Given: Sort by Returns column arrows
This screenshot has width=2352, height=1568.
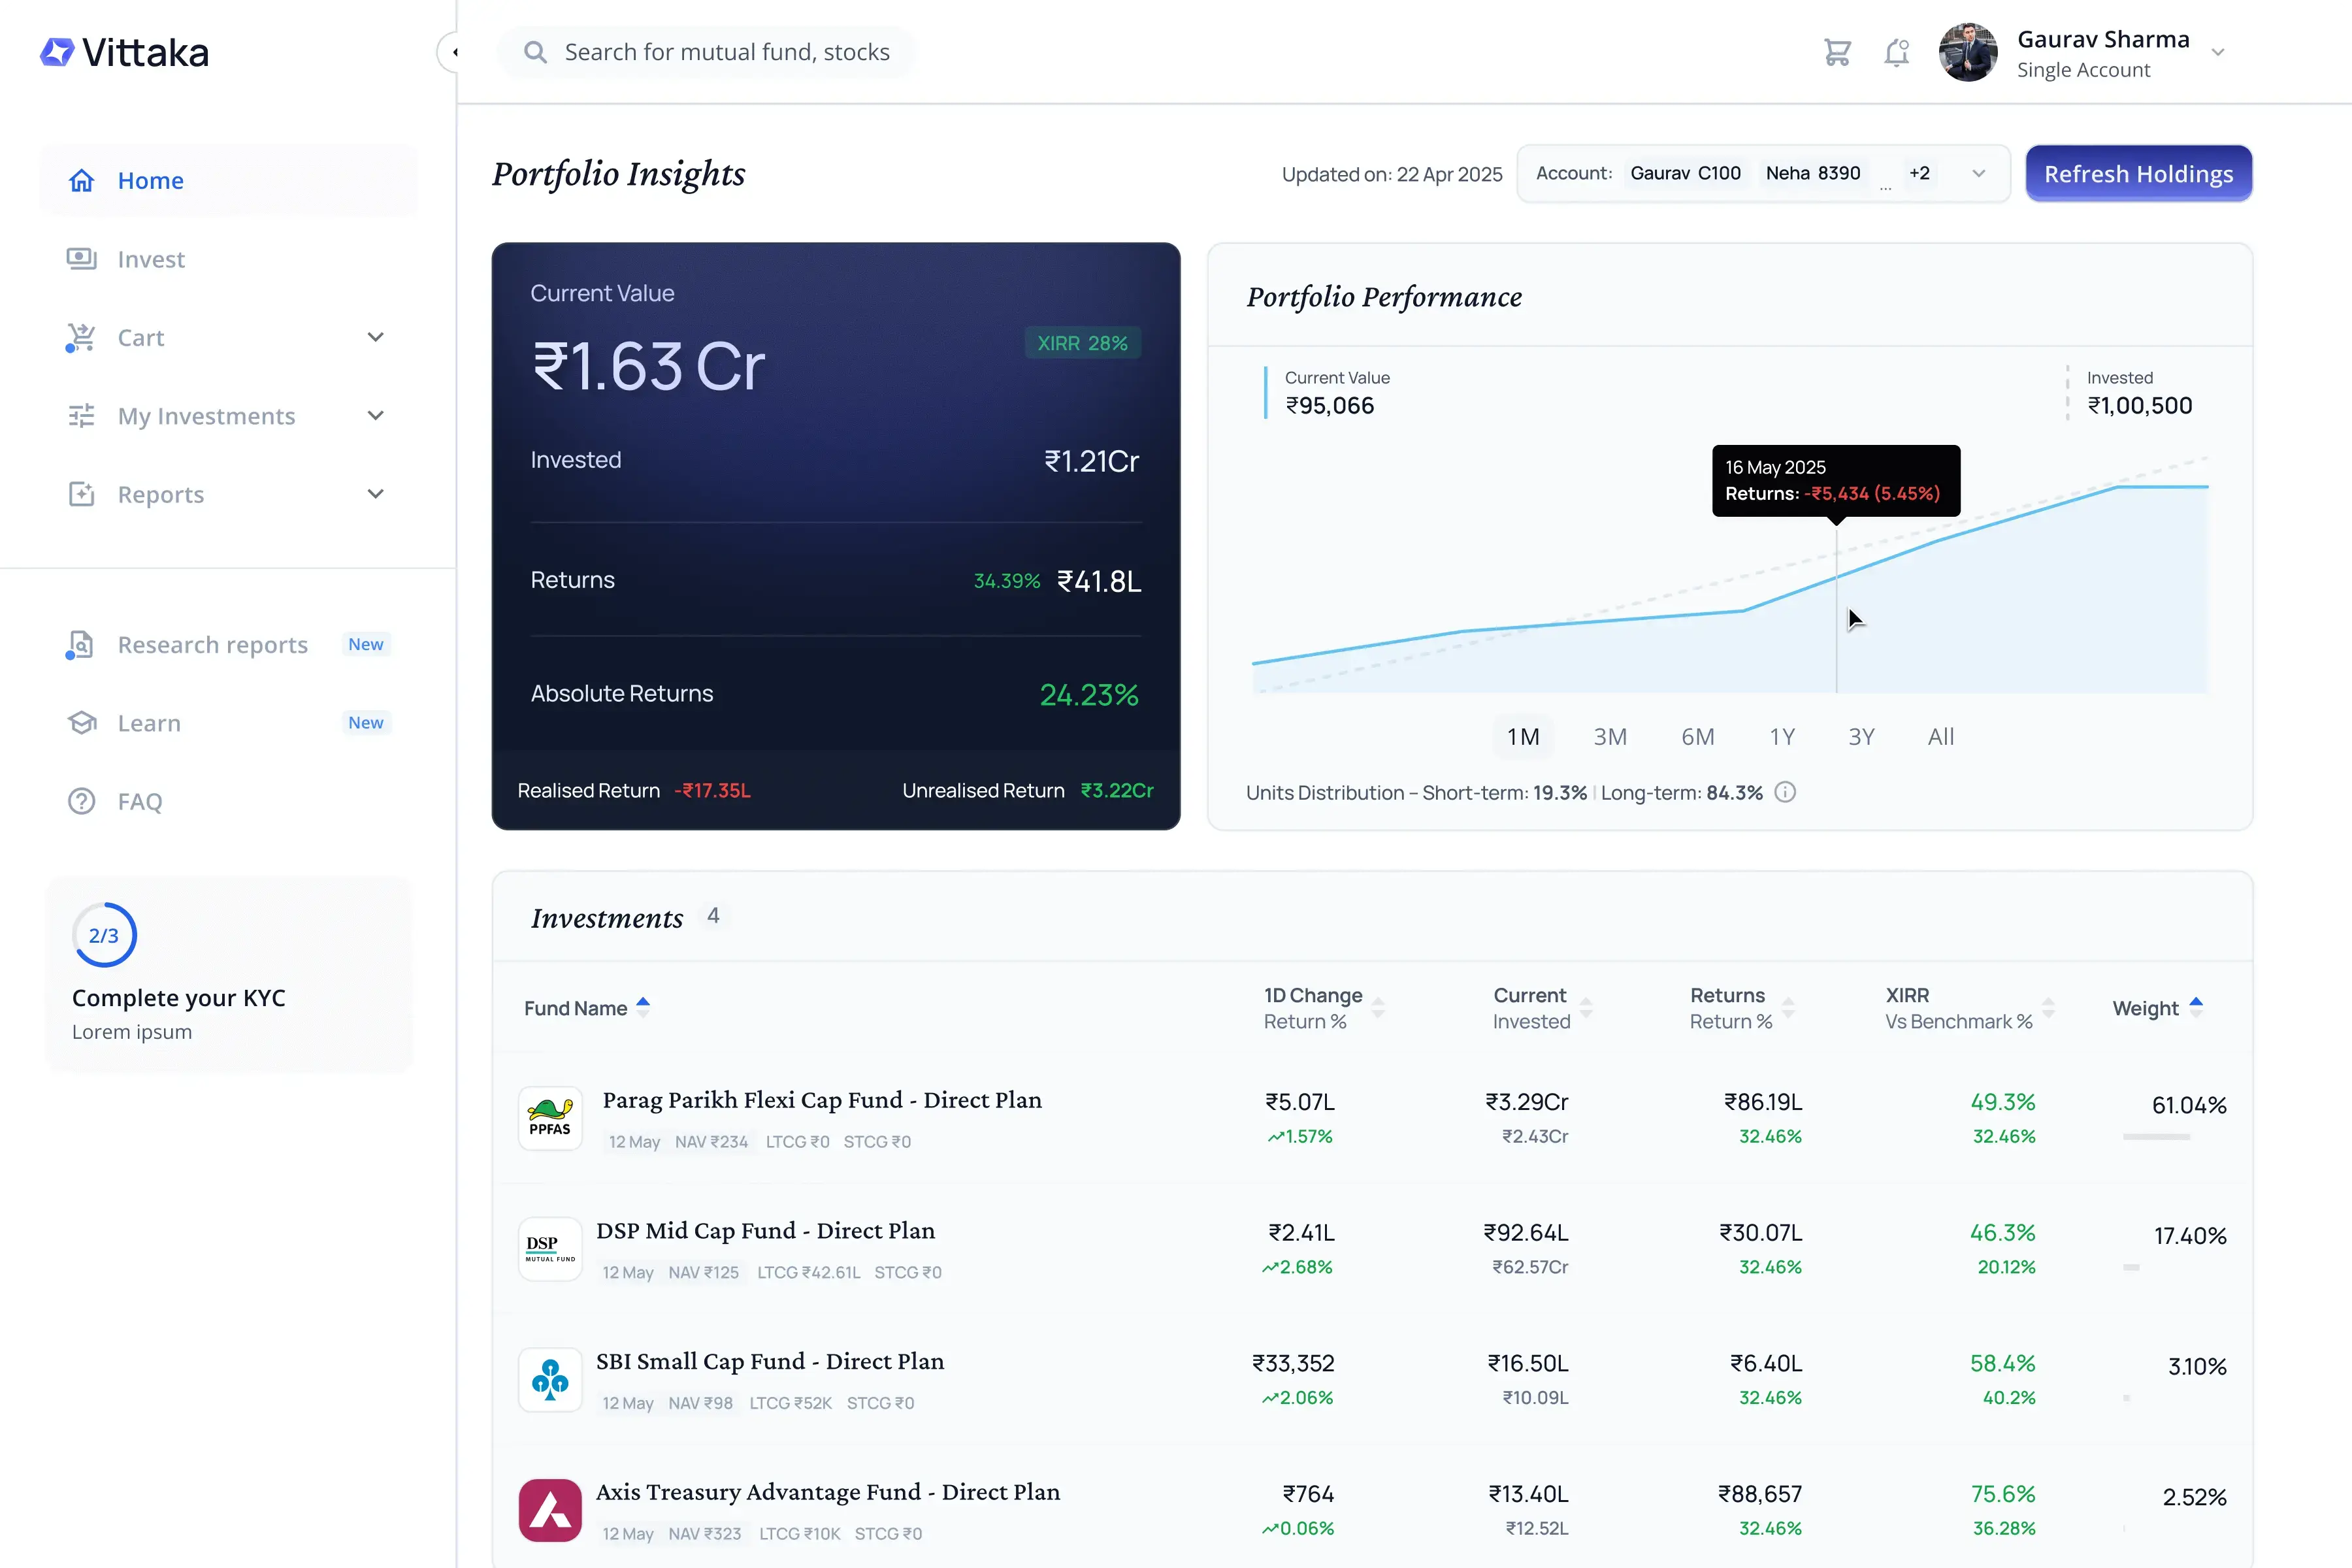Looking at the screenshot, I should click(1788, 1008).
